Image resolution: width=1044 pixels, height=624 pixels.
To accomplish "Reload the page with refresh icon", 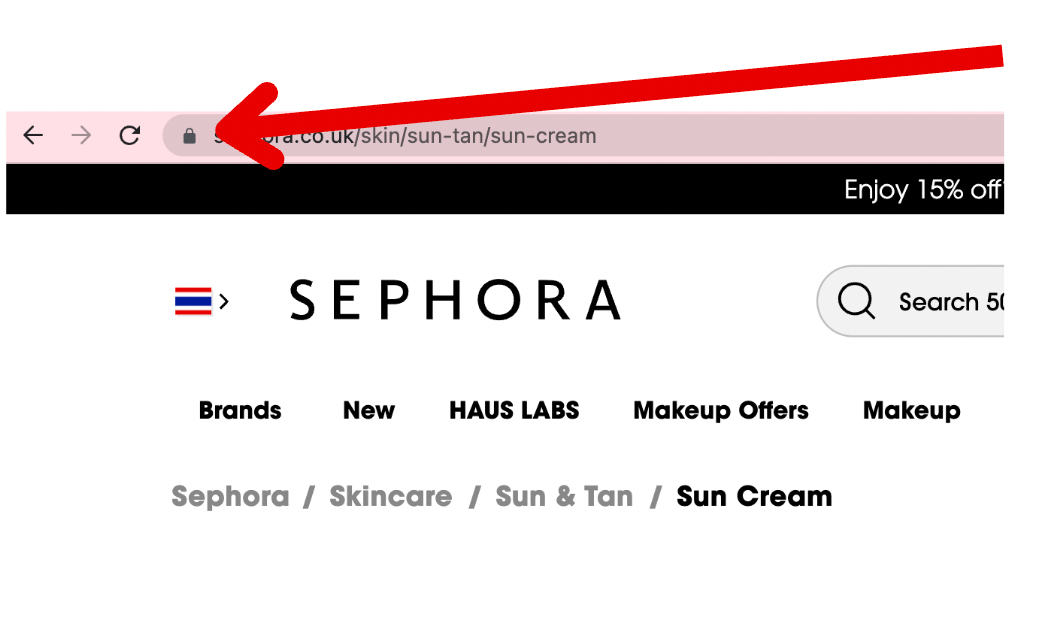I will [130, 135].
